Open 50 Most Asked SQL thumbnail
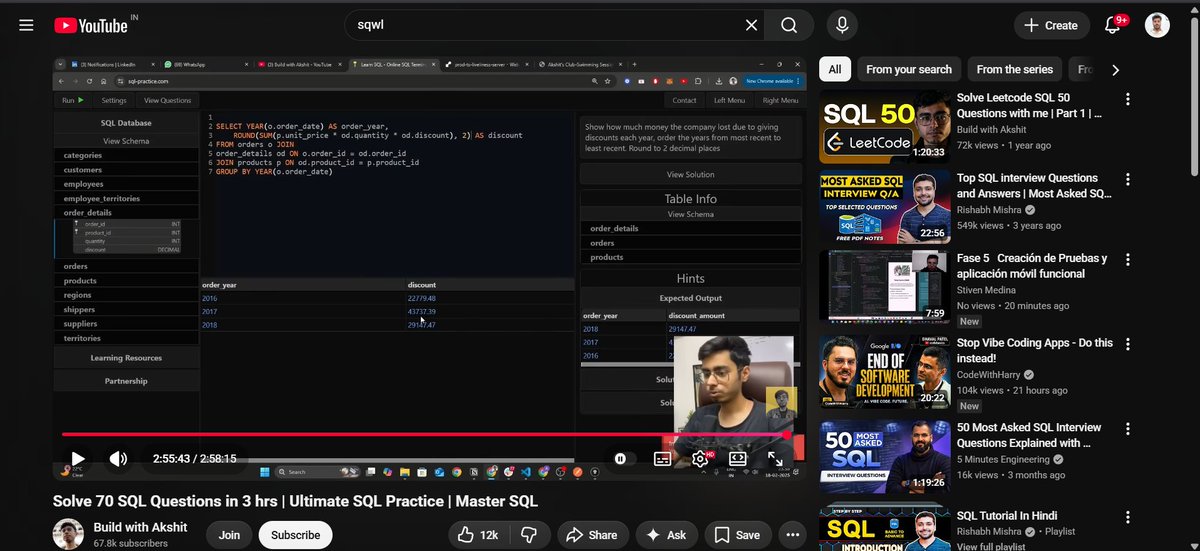The image size is (1200, 551). click(x=883, y=456)
